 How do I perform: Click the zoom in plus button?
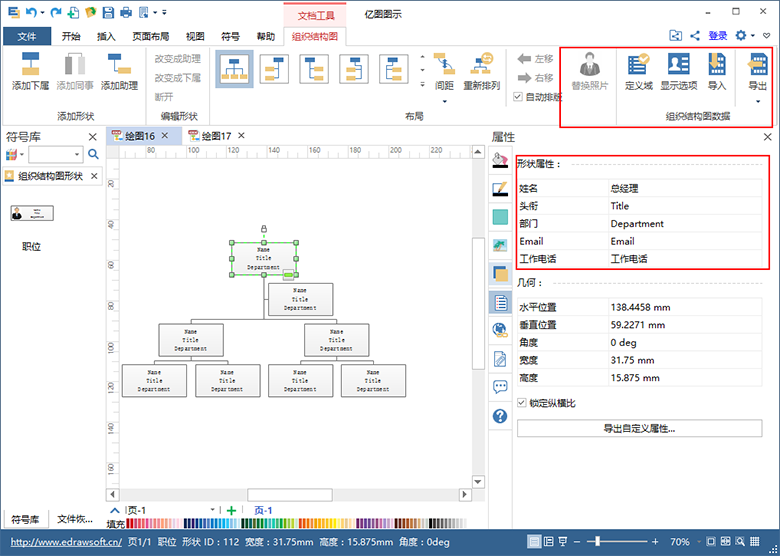[x=655, y=542]
